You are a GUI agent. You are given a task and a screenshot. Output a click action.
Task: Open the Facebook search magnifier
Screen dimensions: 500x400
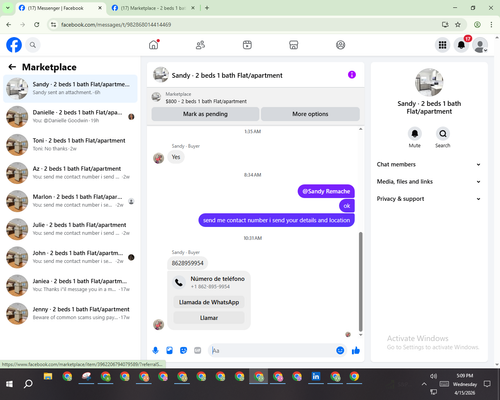click(x=33, y=45)
